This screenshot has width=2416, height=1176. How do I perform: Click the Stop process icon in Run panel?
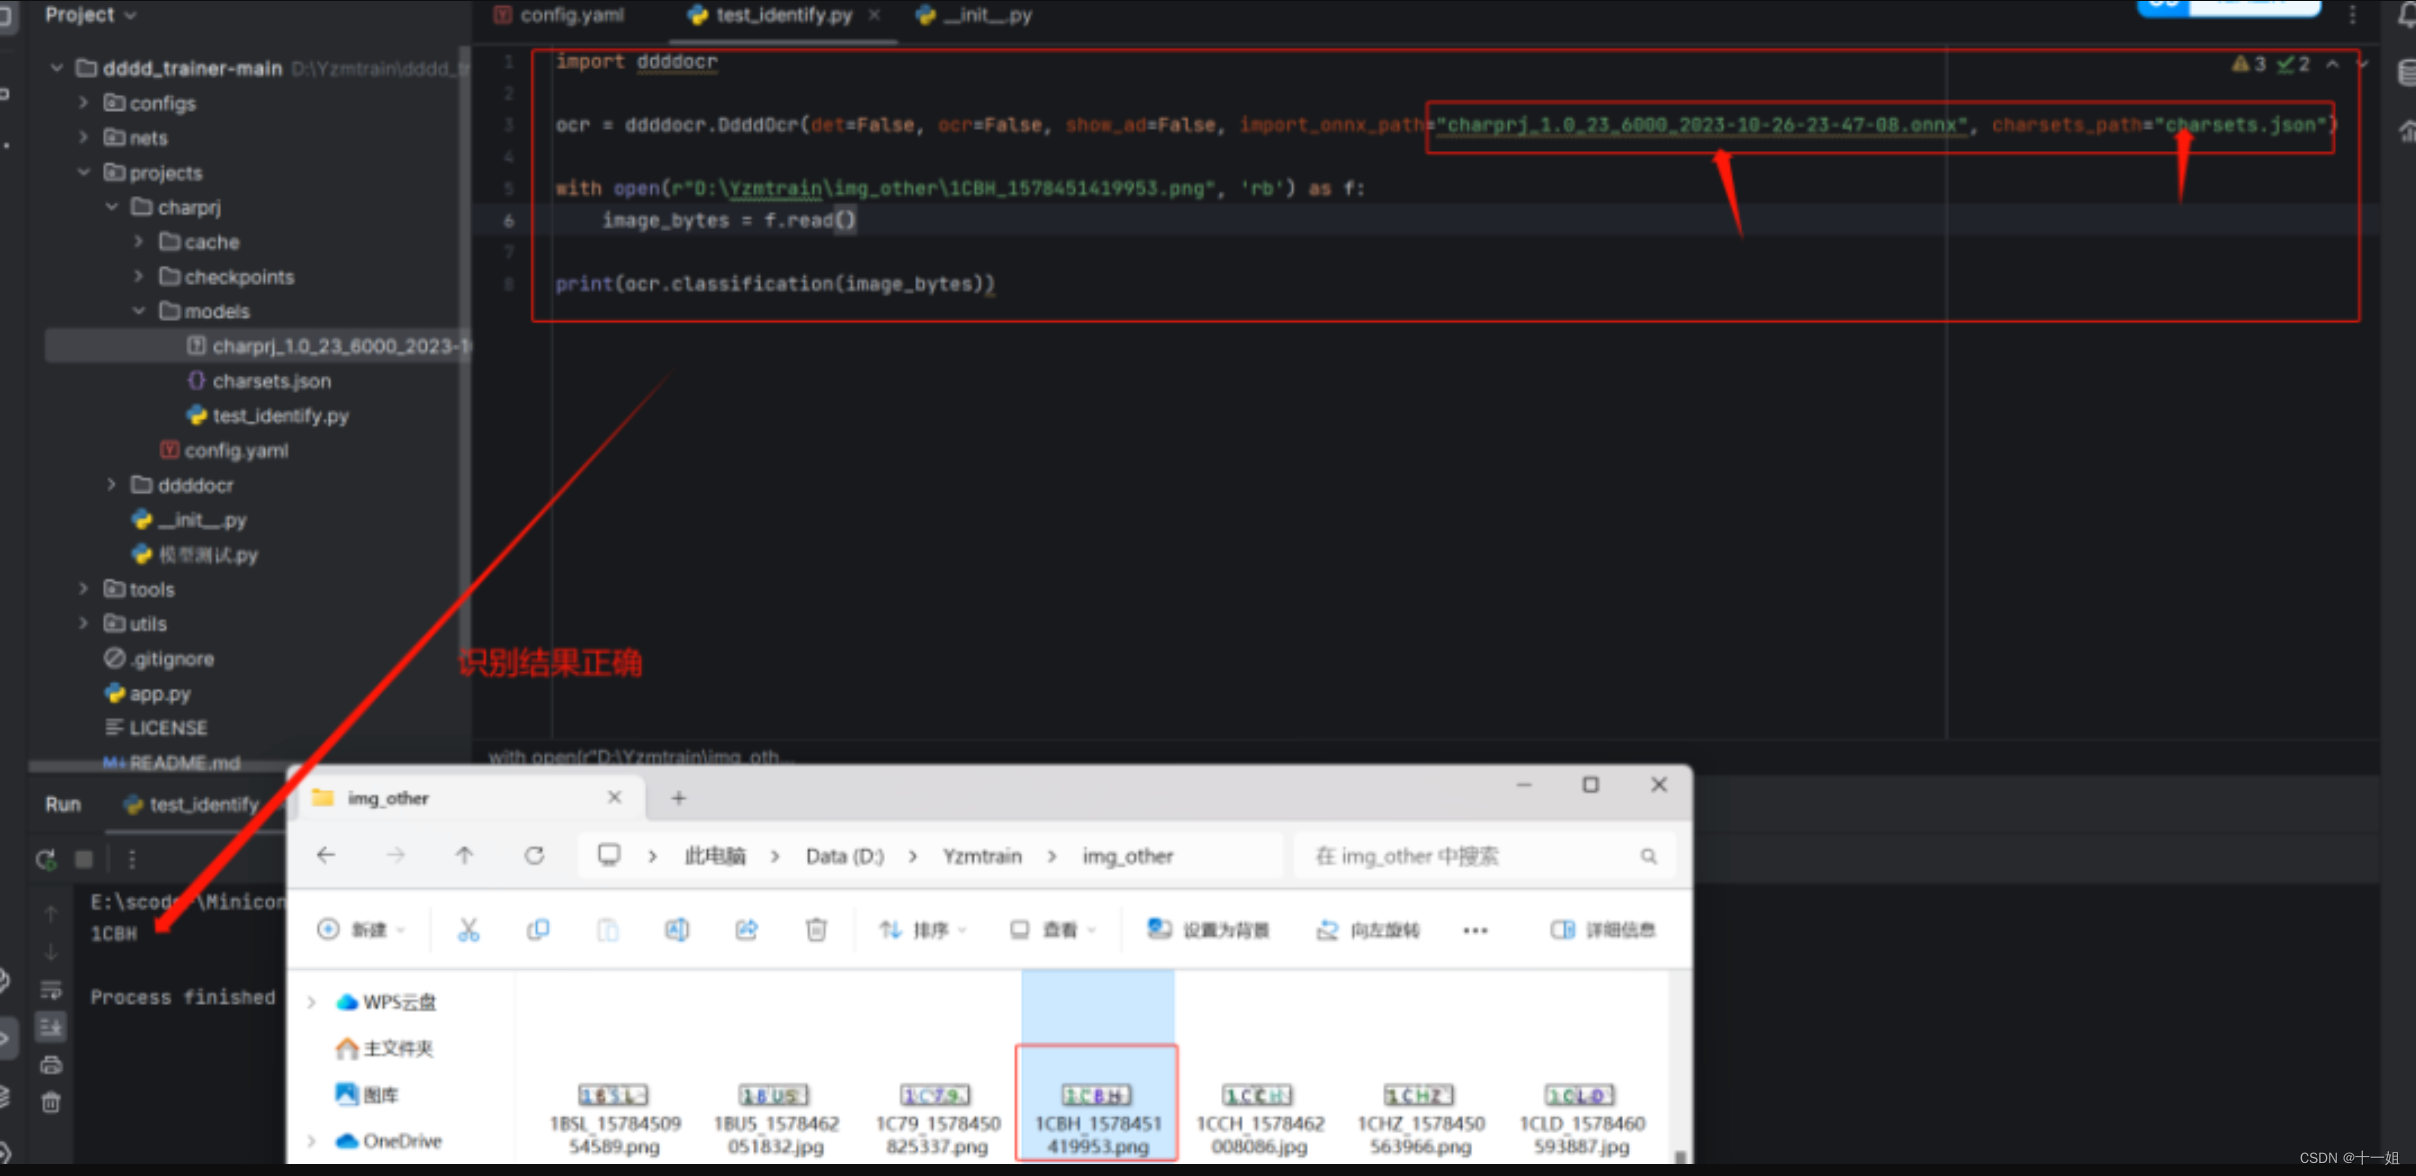click(84, 859)
